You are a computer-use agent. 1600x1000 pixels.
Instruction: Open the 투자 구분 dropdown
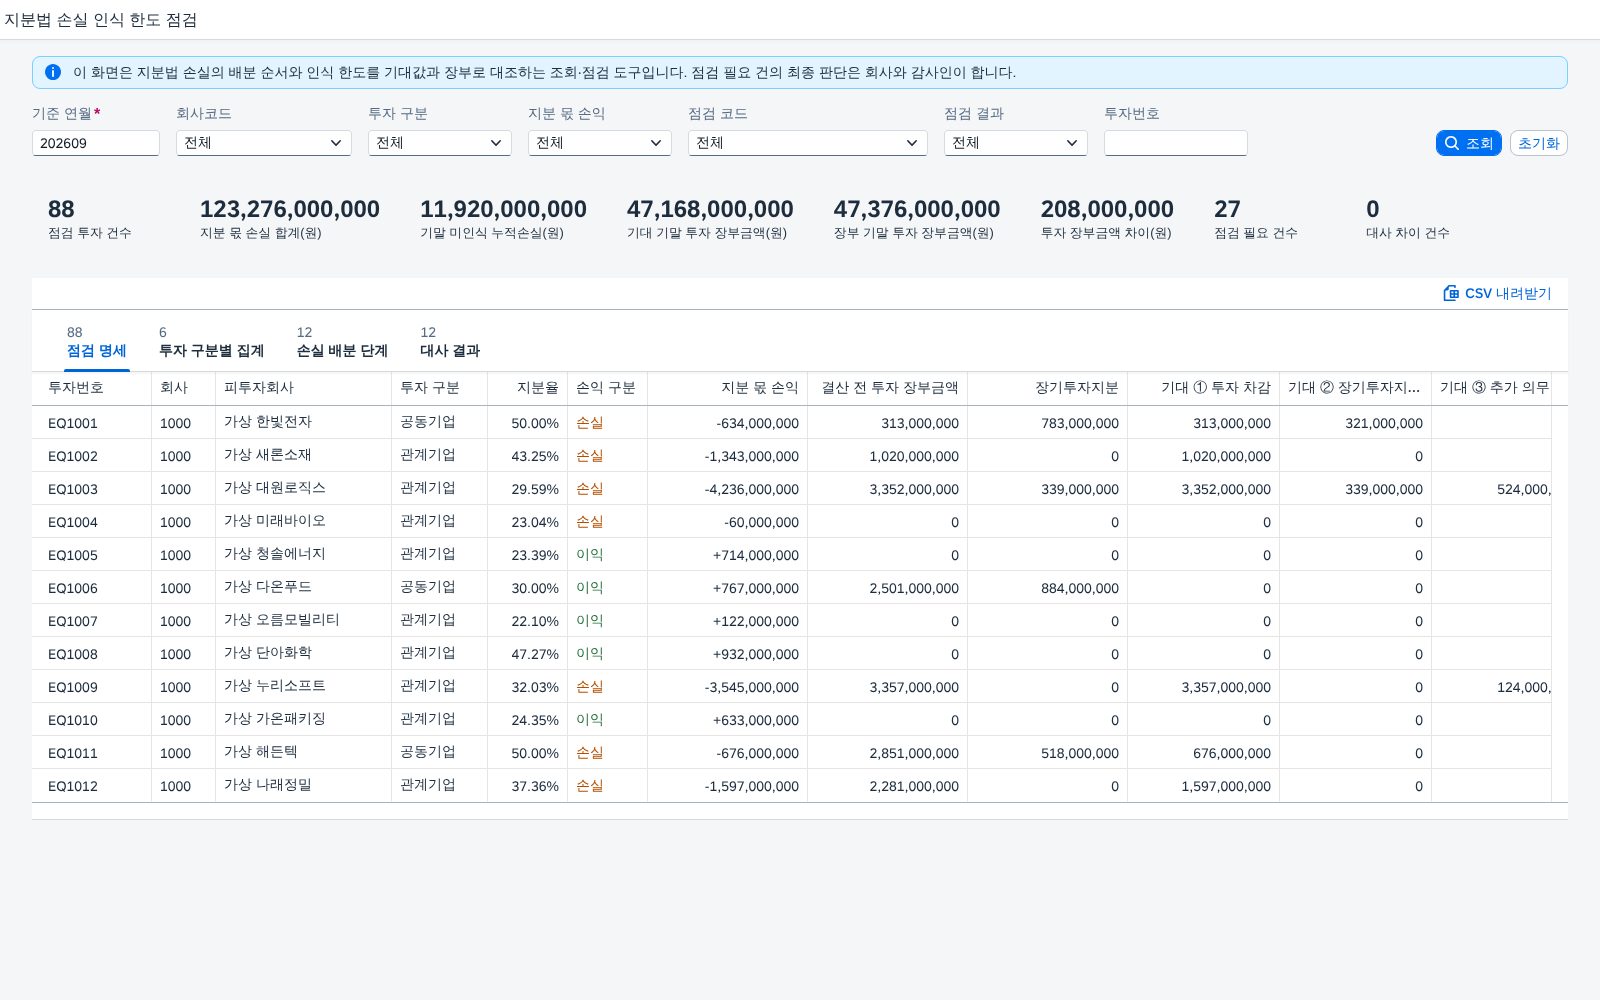pos(440,143)
